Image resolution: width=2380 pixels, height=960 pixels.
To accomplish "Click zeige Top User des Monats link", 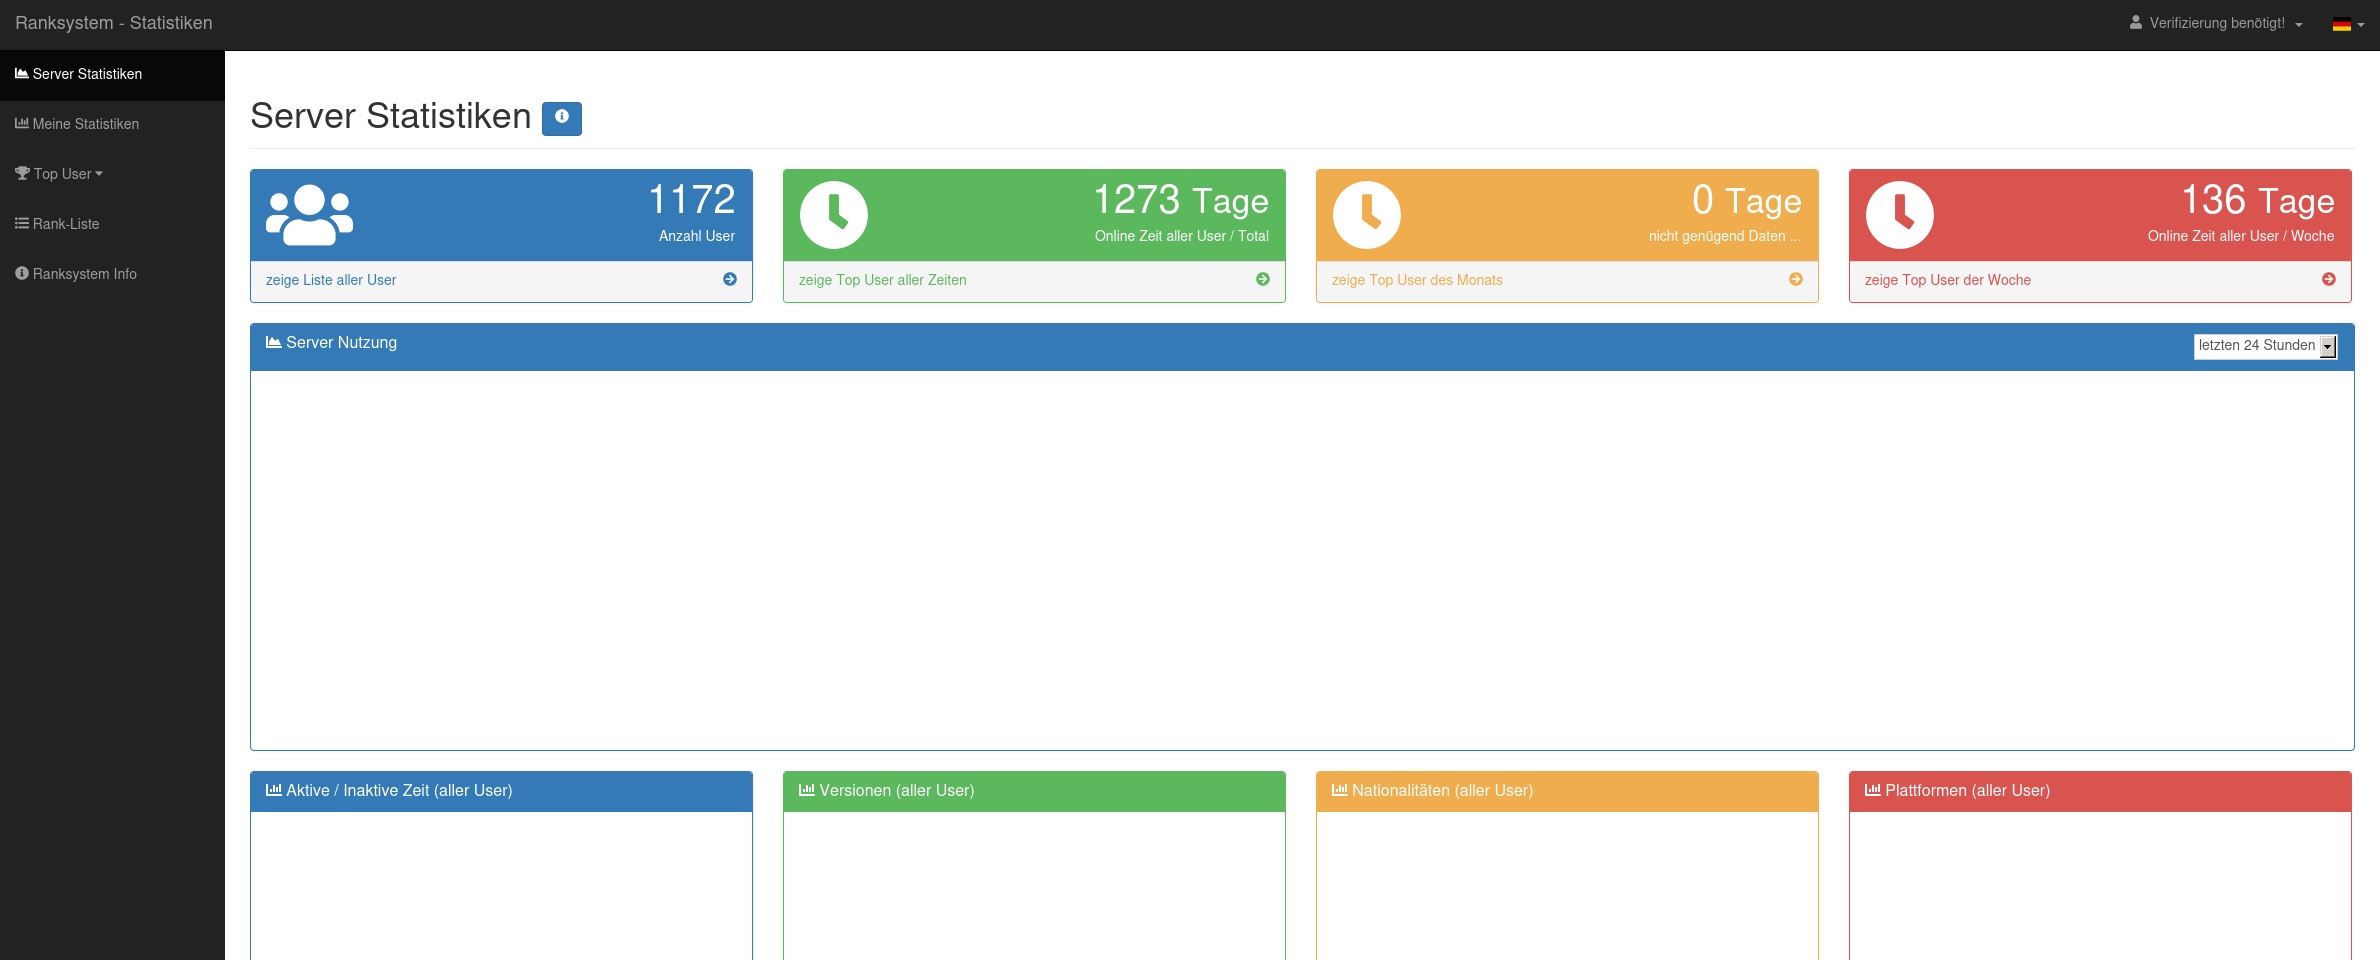I will (x=1417, y=280).
